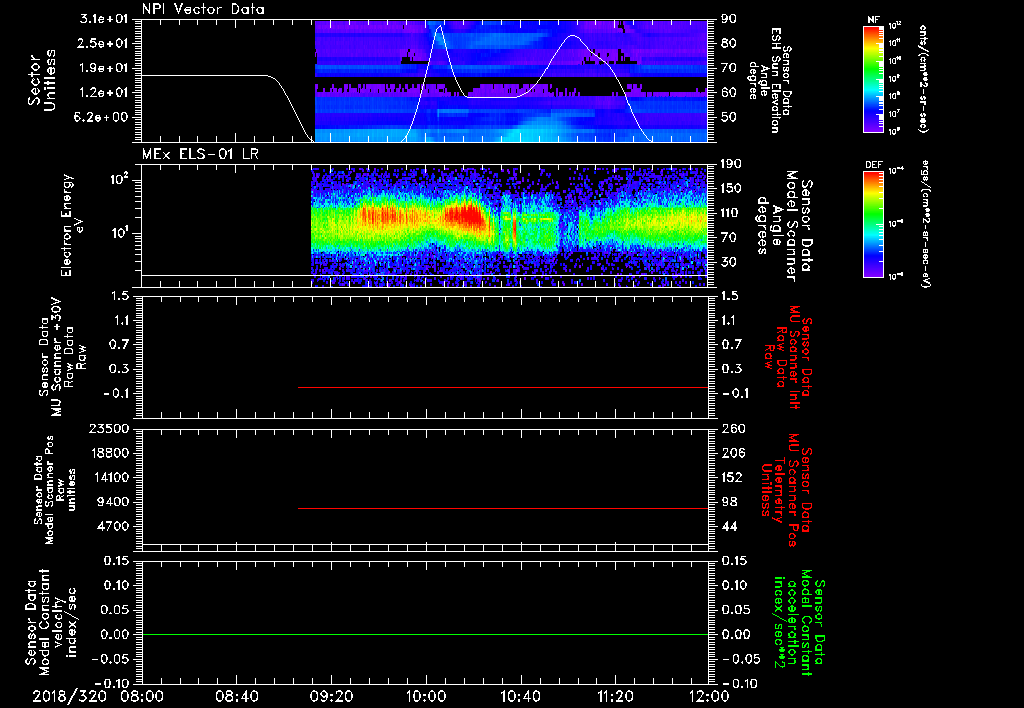Click the 4700 scanner position tick label

click(113, 526)
